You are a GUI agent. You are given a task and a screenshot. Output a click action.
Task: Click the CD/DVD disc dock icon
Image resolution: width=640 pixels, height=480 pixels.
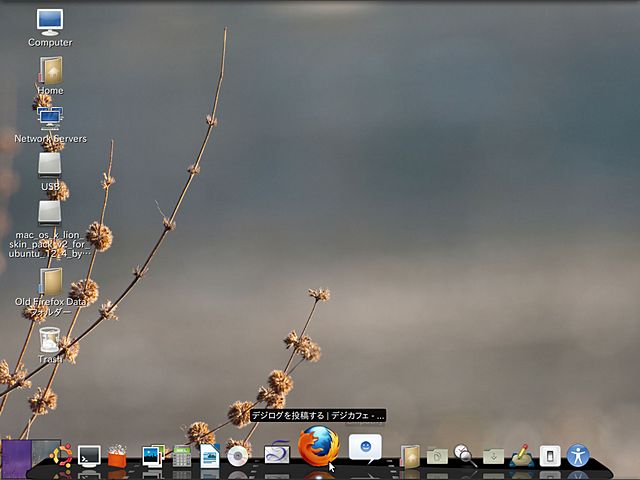coord(238,456)
